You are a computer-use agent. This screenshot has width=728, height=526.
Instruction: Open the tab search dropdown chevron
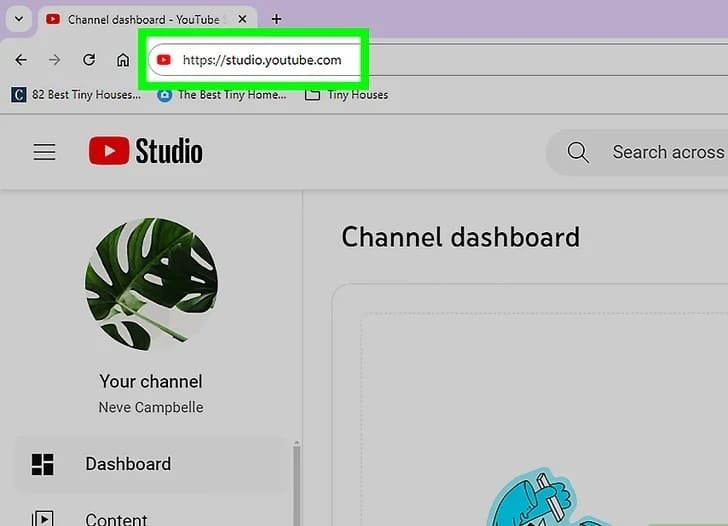[x=18, y=19]
